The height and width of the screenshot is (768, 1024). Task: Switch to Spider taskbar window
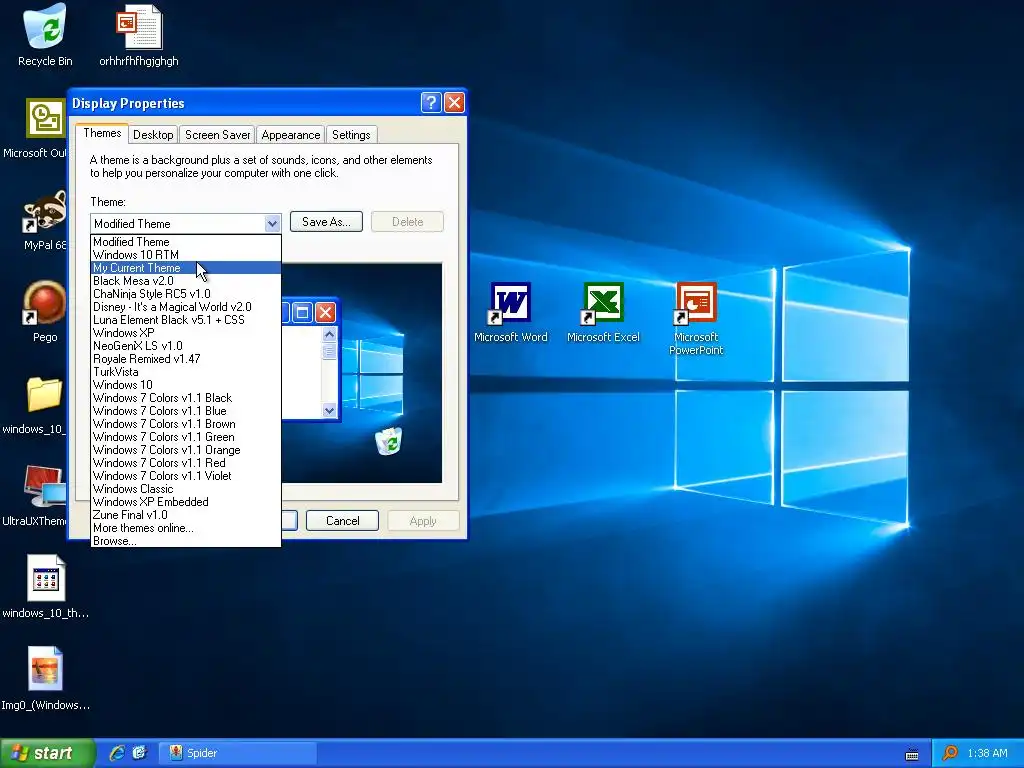[x=238, y=753]
